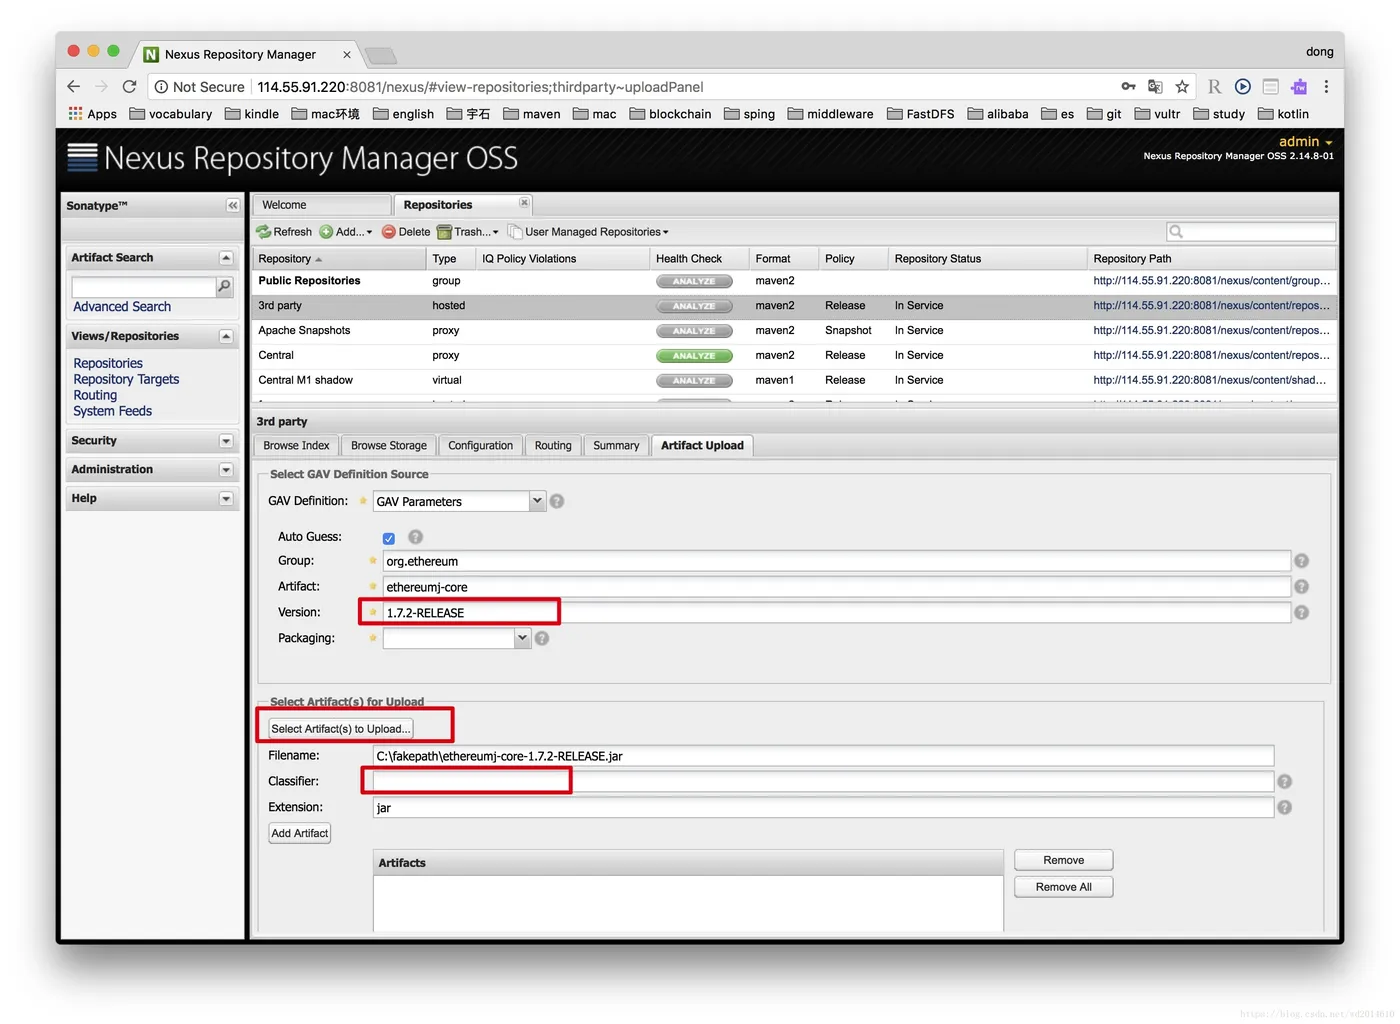The height and width of the screenshot is (1024, 1400).
Task: Click help icon next to Auto Guess
Action: point(415,537)
